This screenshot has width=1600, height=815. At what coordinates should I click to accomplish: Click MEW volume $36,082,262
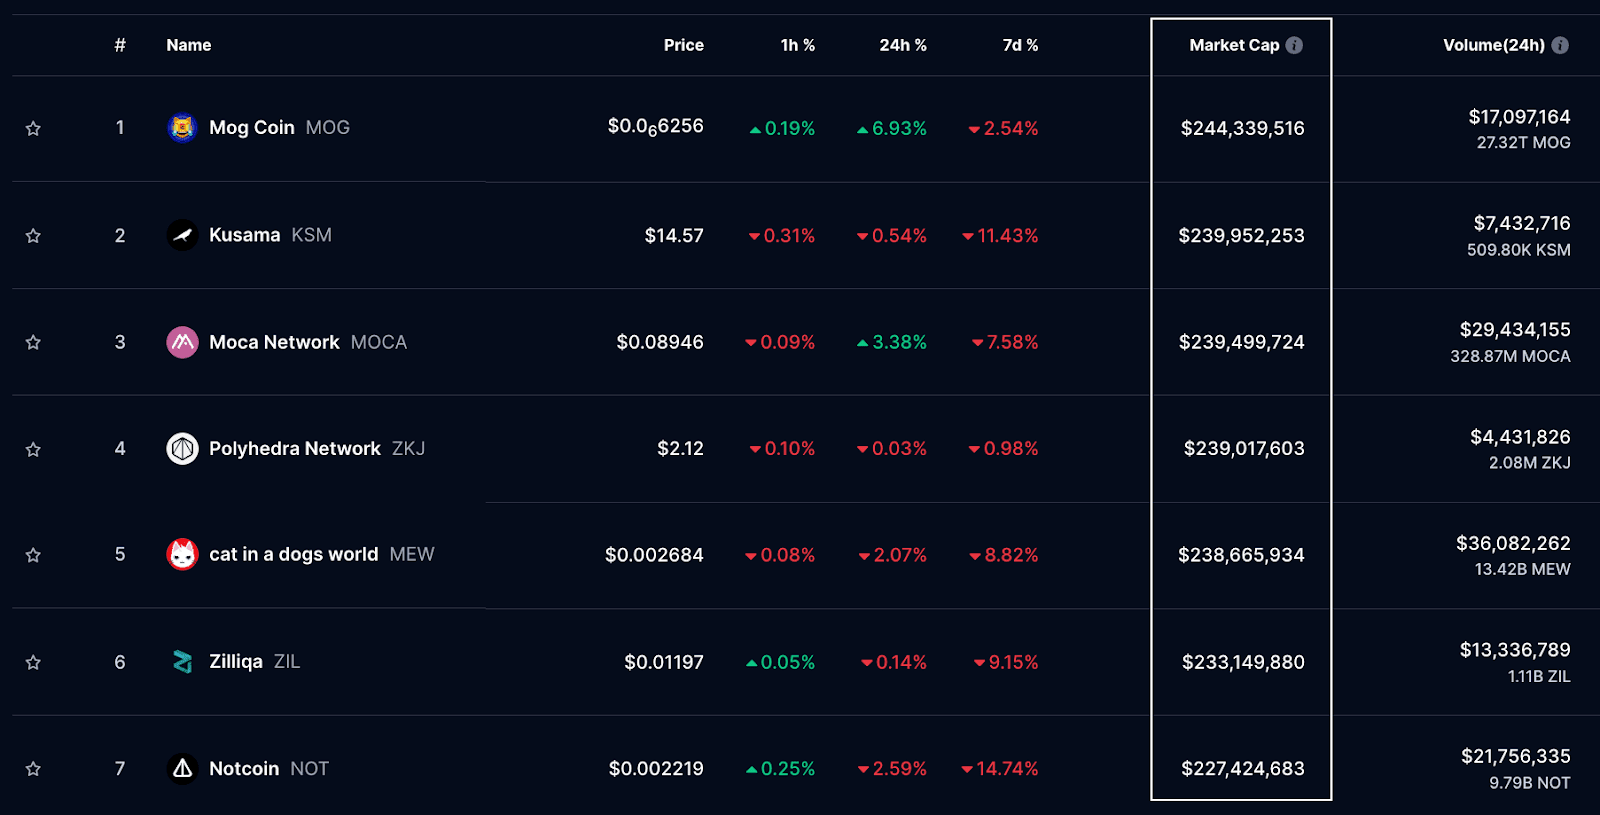click(1513, 543)
